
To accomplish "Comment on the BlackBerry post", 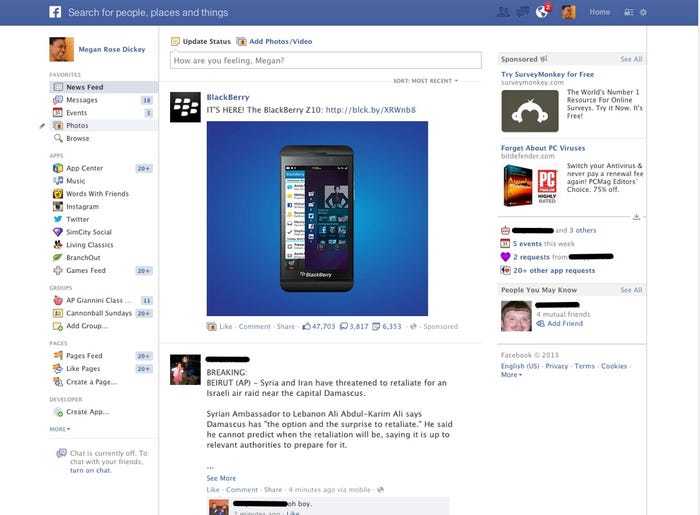I will (x=254, y=327).
